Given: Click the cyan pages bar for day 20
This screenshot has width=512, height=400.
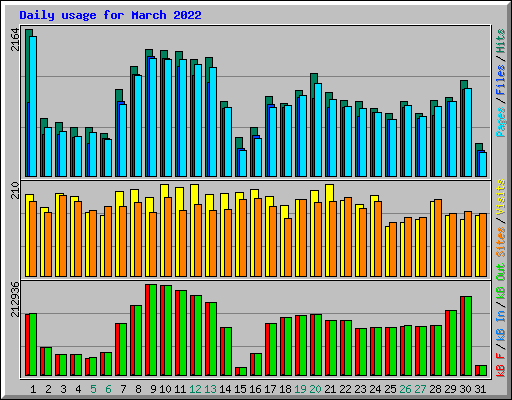Looking at the screenshot, I should [318, 130].
